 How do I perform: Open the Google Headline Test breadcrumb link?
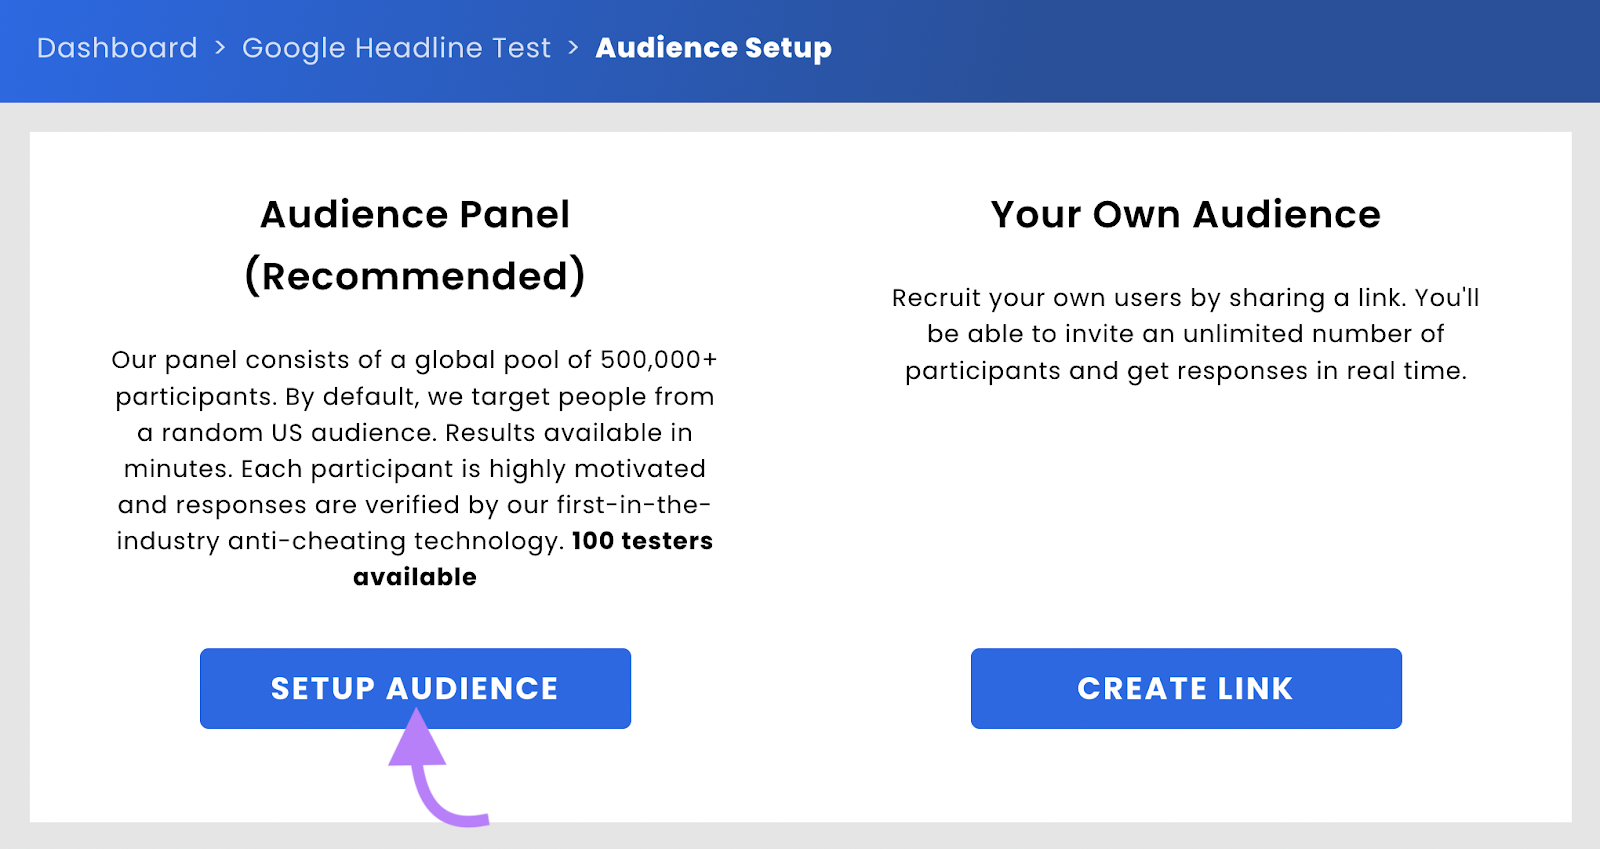(396, 47)
